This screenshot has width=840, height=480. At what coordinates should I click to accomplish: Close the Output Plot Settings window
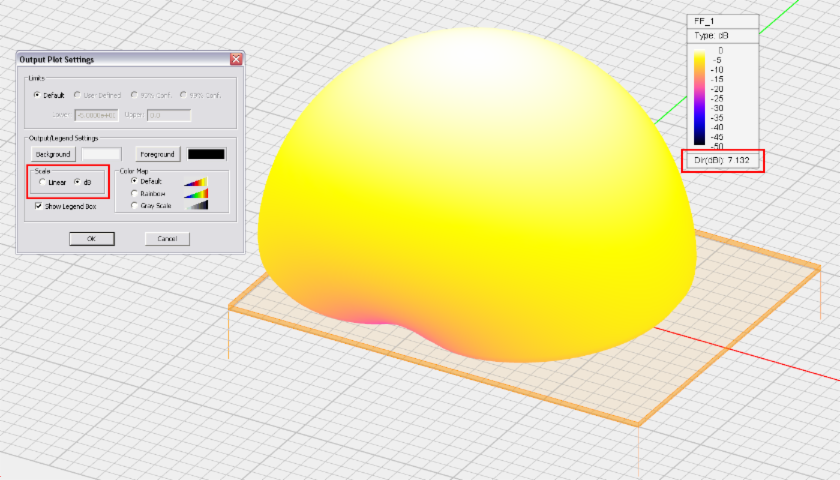pyautogui.click(x=236, y=59)
